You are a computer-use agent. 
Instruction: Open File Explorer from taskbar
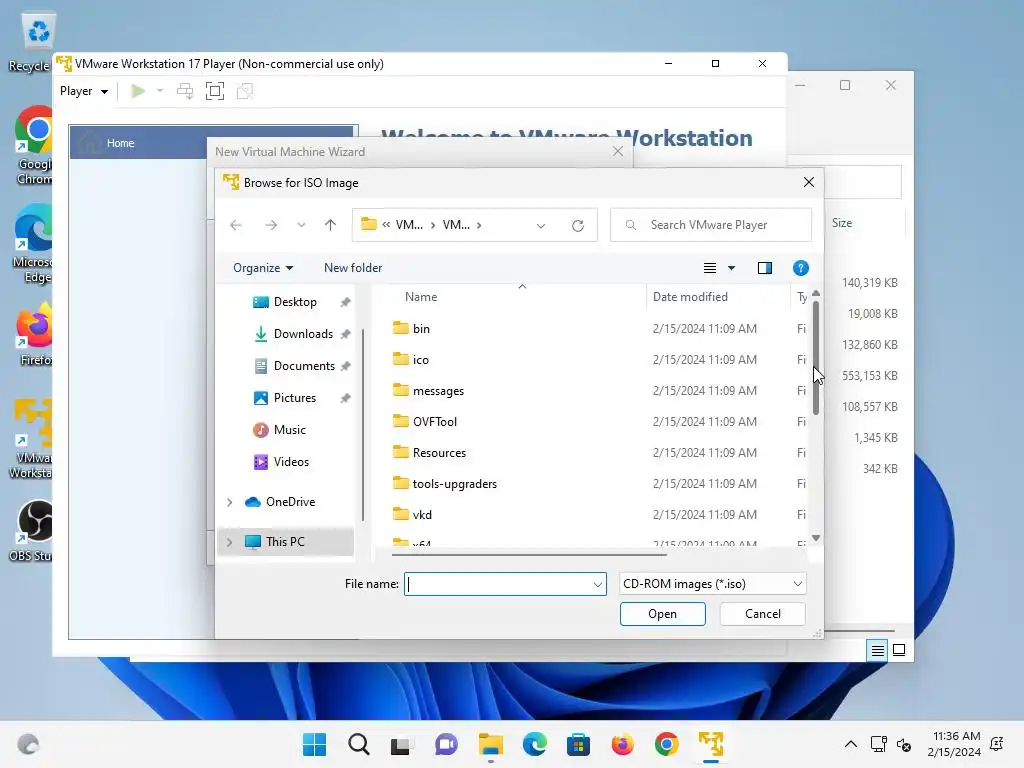click(490, 744)
